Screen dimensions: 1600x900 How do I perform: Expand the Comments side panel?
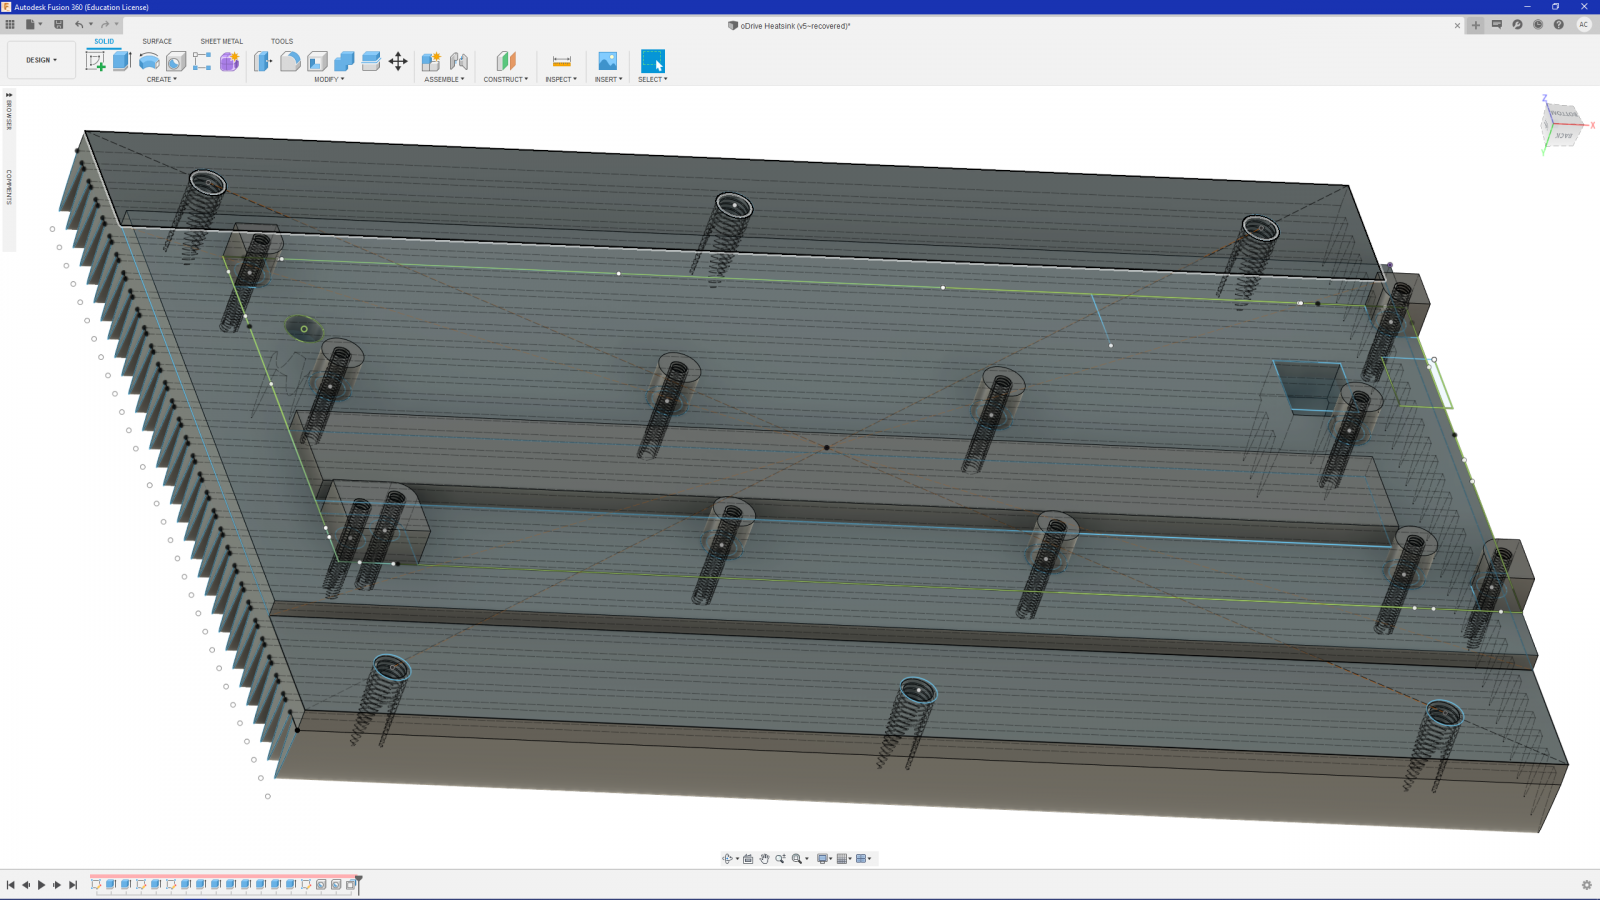click(9, 187)
